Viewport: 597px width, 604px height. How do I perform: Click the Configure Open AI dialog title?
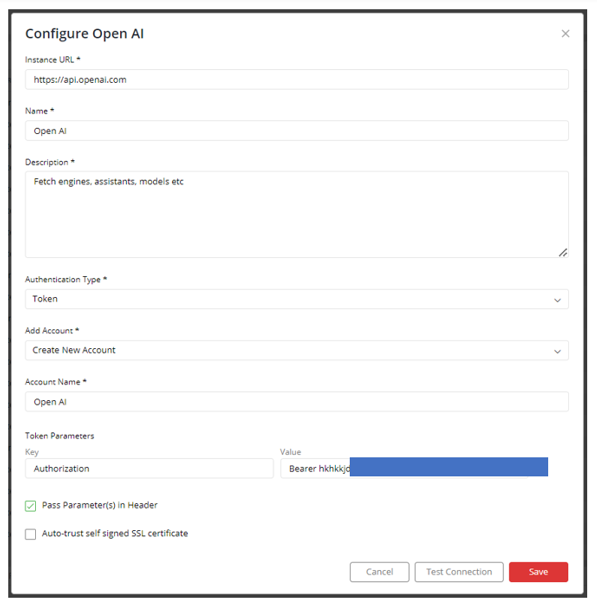coord(84,34)
